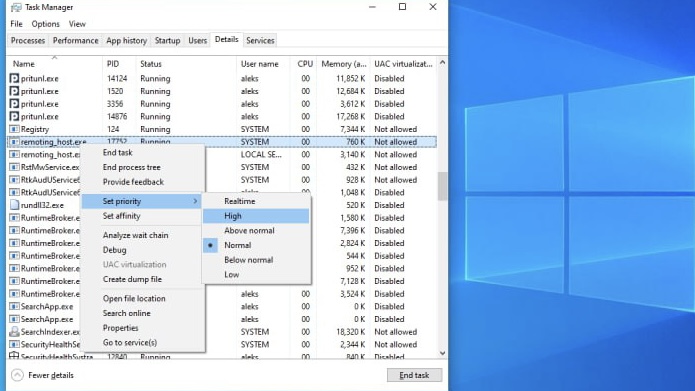Image resolution: width=695 pixels, height=391 pixels.
Task: Open the View menu
Action: (x=77, y=24)
